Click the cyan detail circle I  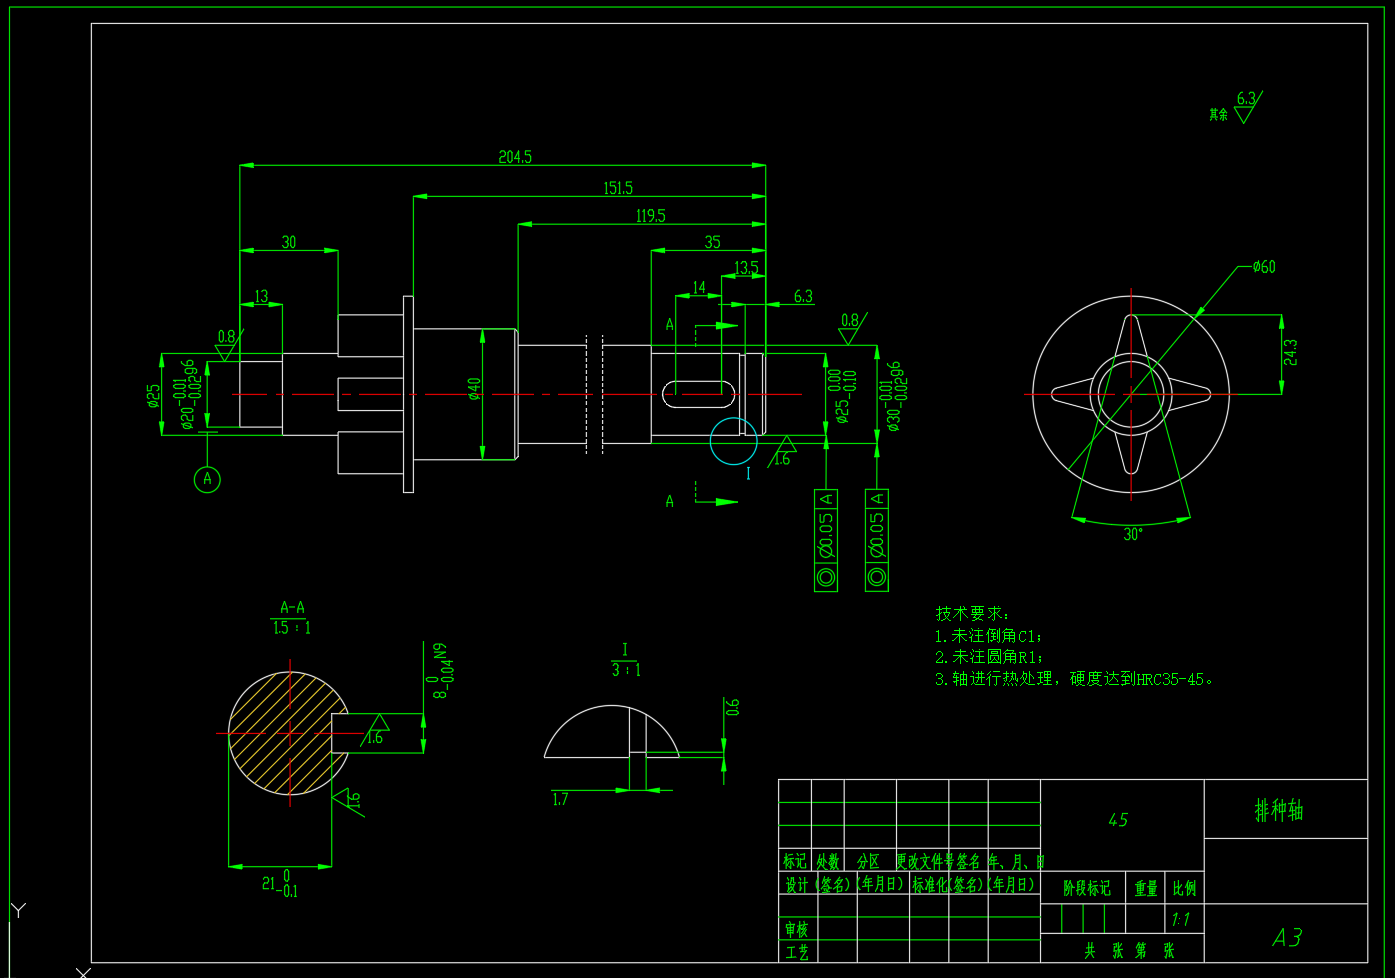pos(734,441)
